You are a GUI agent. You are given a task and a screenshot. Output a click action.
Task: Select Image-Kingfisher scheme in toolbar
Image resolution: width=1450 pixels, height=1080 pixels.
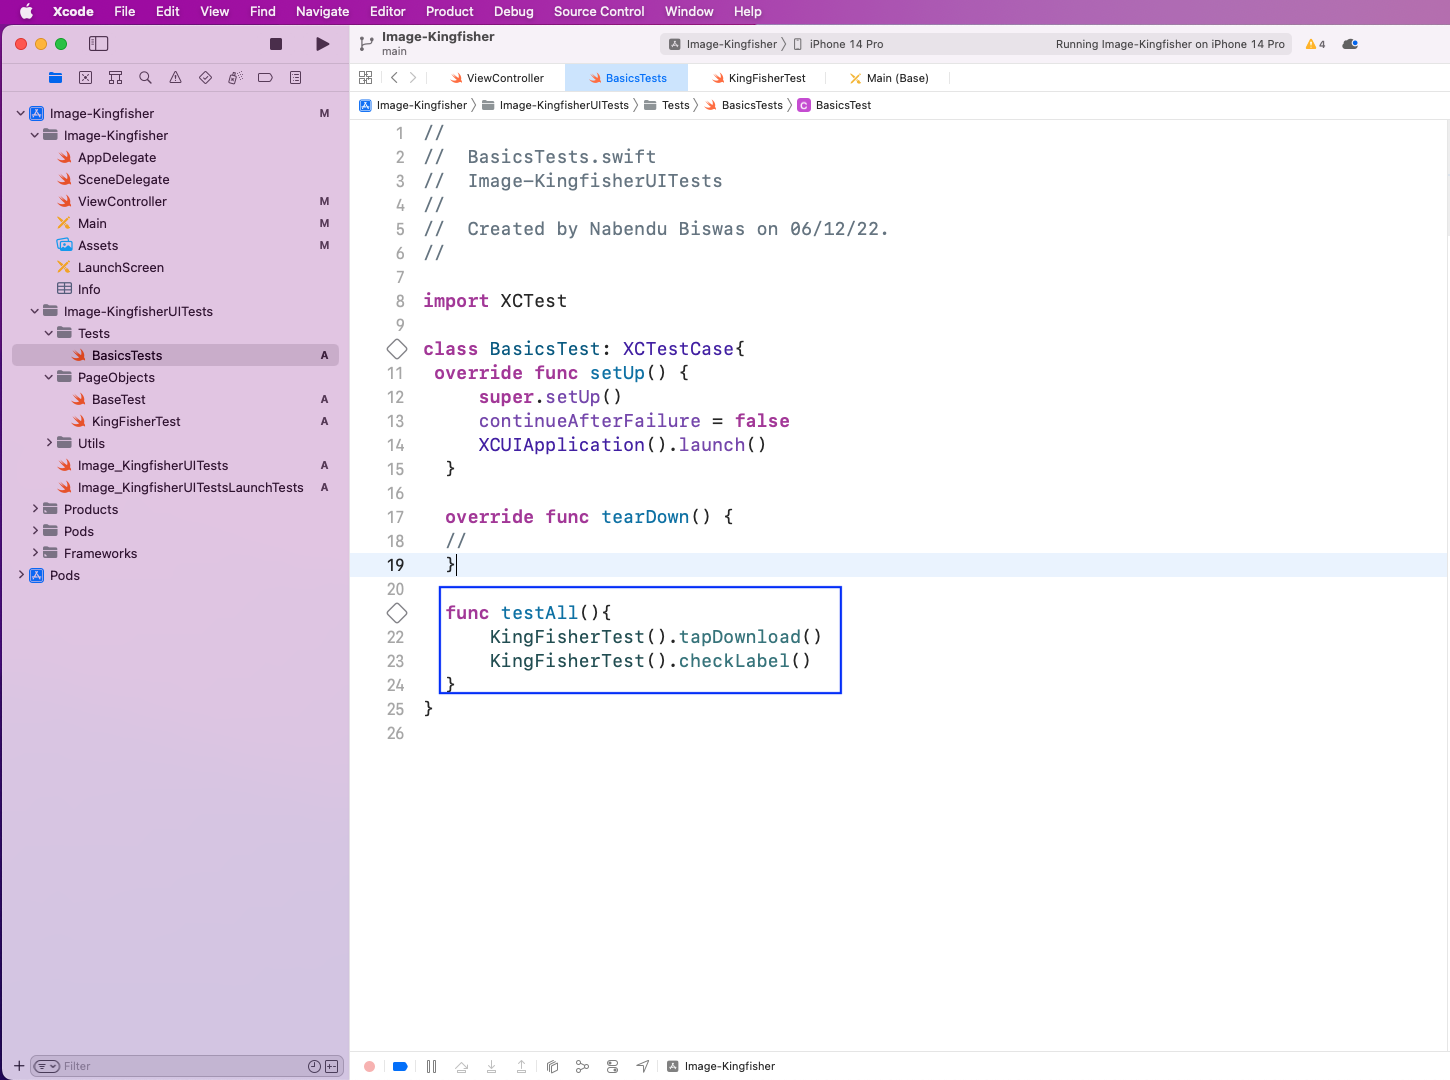723,44
